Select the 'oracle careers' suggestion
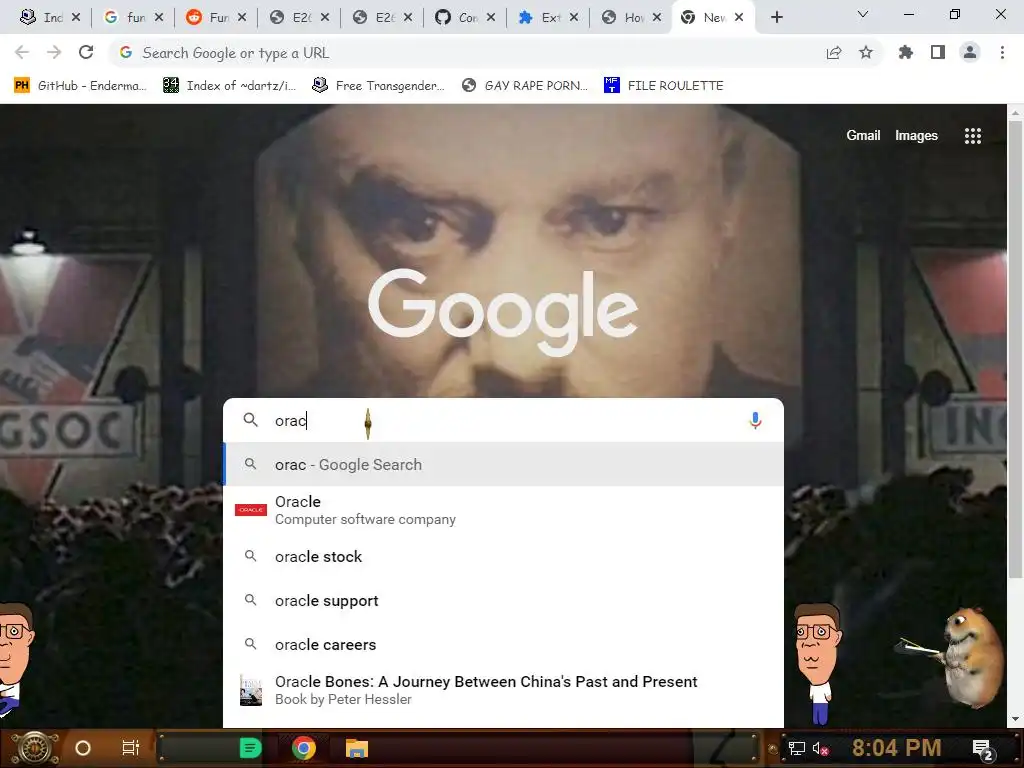 (503, 645)
